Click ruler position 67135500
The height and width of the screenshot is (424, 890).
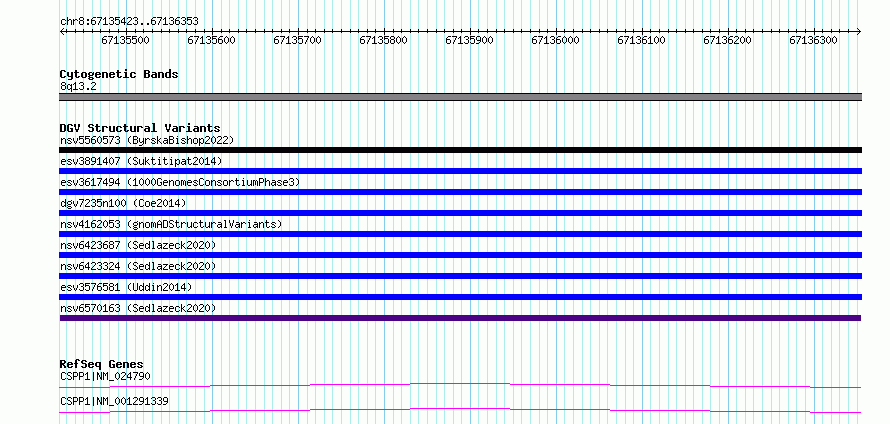pos(125,40)
